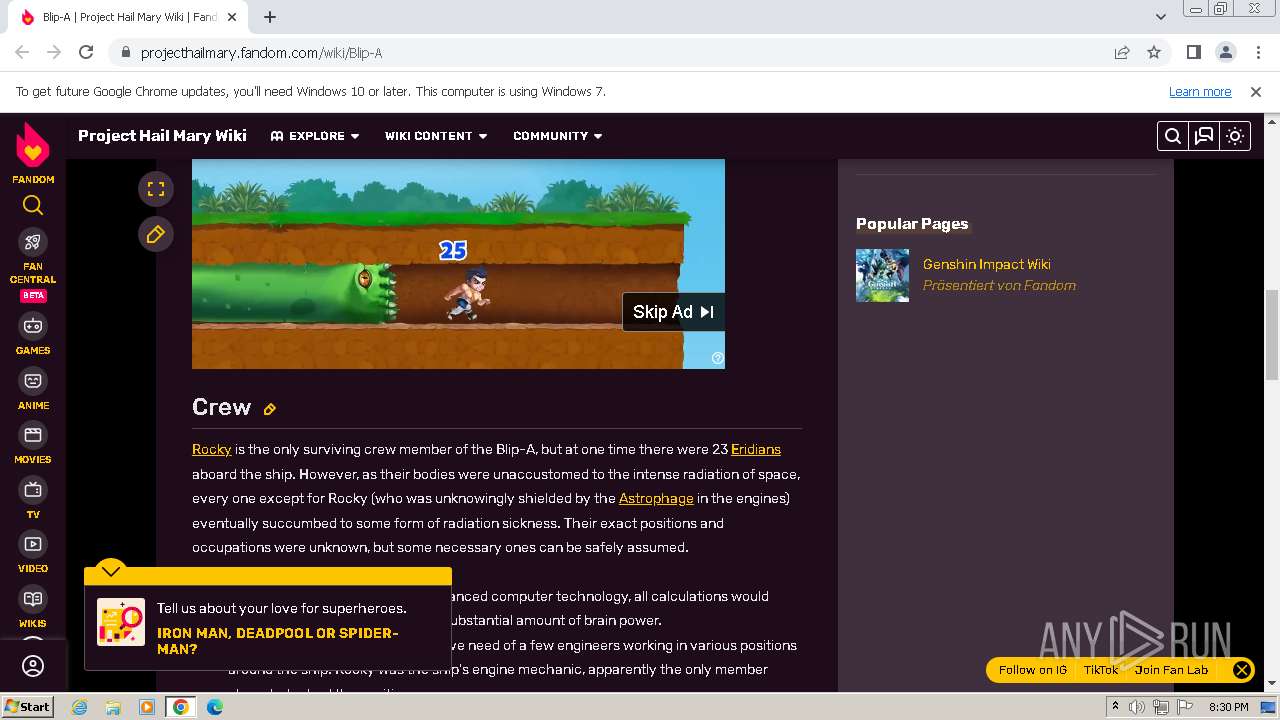Click the 8:30 PM taskbar clock
Screen dimensions: 1280x720
point(1228,707)
